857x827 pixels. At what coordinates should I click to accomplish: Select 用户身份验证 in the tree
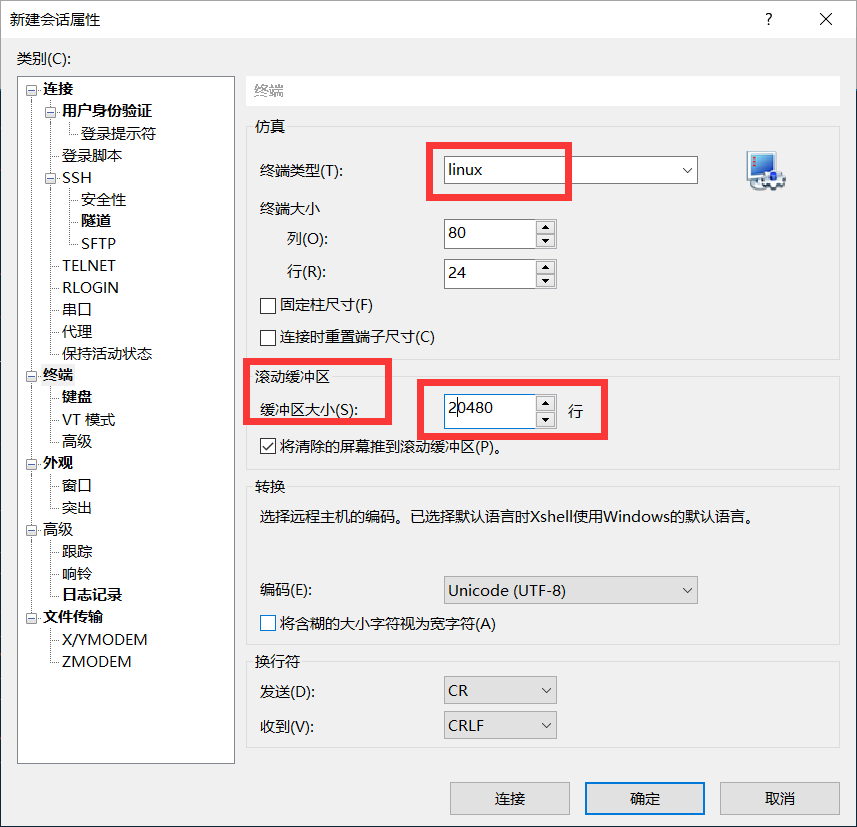107,111
